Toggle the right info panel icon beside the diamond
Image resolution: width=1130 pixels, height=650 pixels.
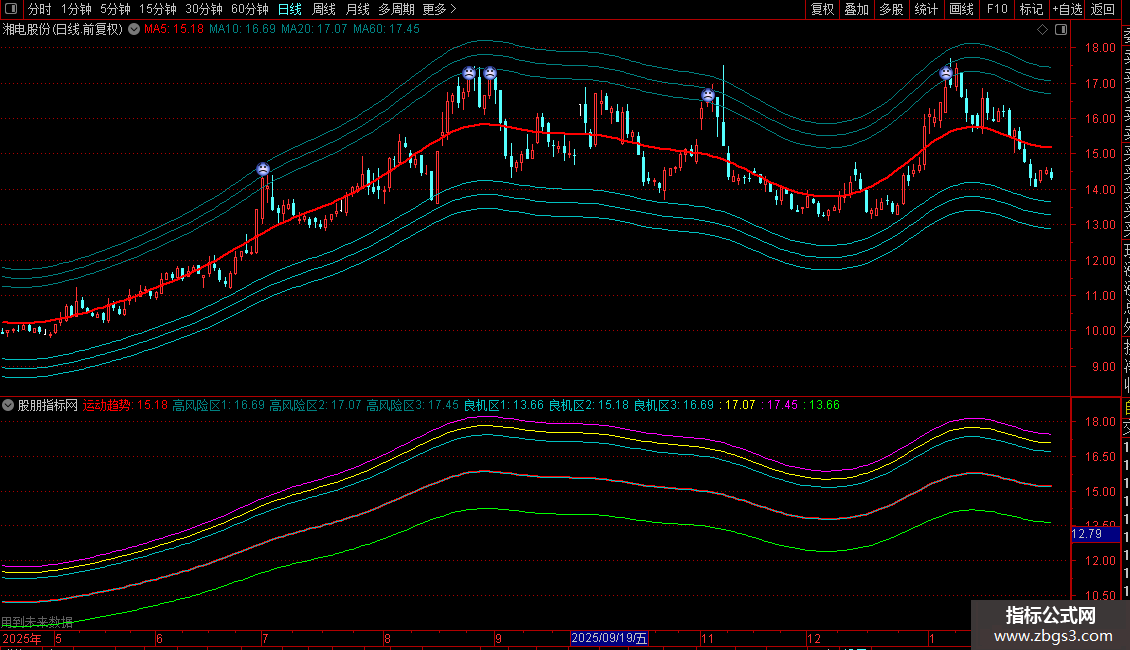click(x=1061, y=29)
